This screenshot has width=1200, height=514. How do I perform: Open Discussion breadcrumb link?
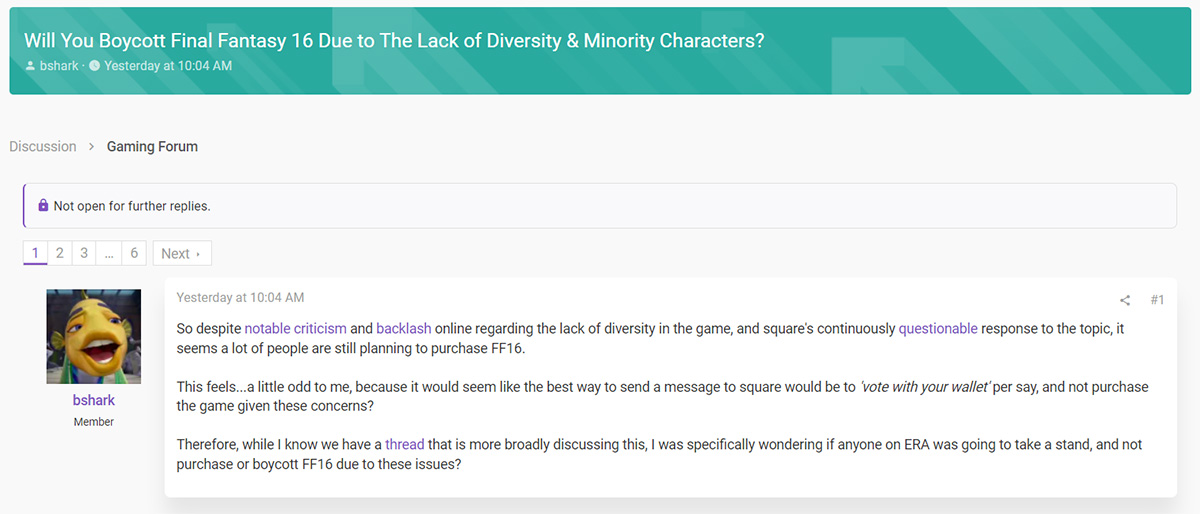43,146
